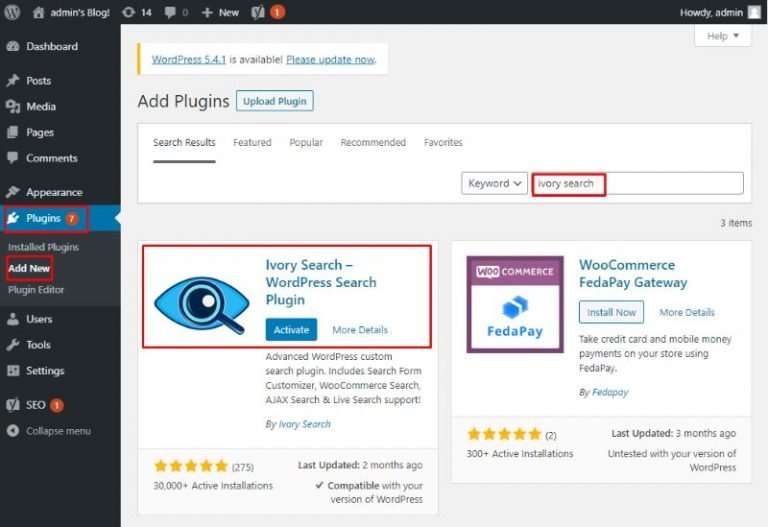The height and width of the screenshot is (527, 768).
Task: Switch to the Favorites tab
Action: [443, 143]
